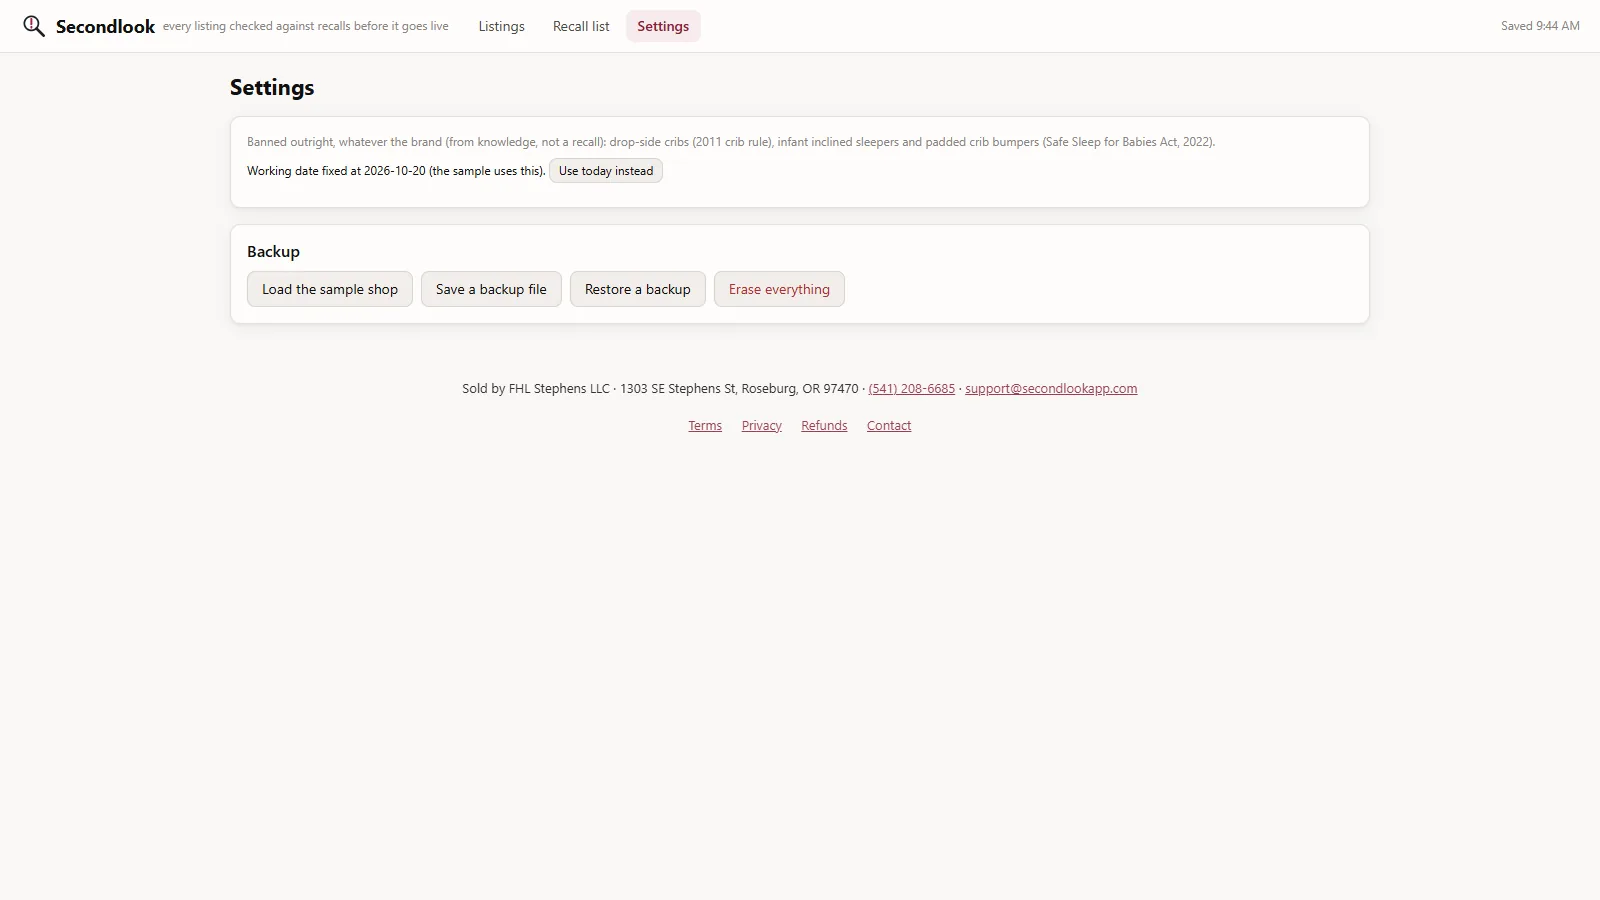Screen dimensions: 1600x900
Task: Click Erase everything button
Action: click(779, 289)
